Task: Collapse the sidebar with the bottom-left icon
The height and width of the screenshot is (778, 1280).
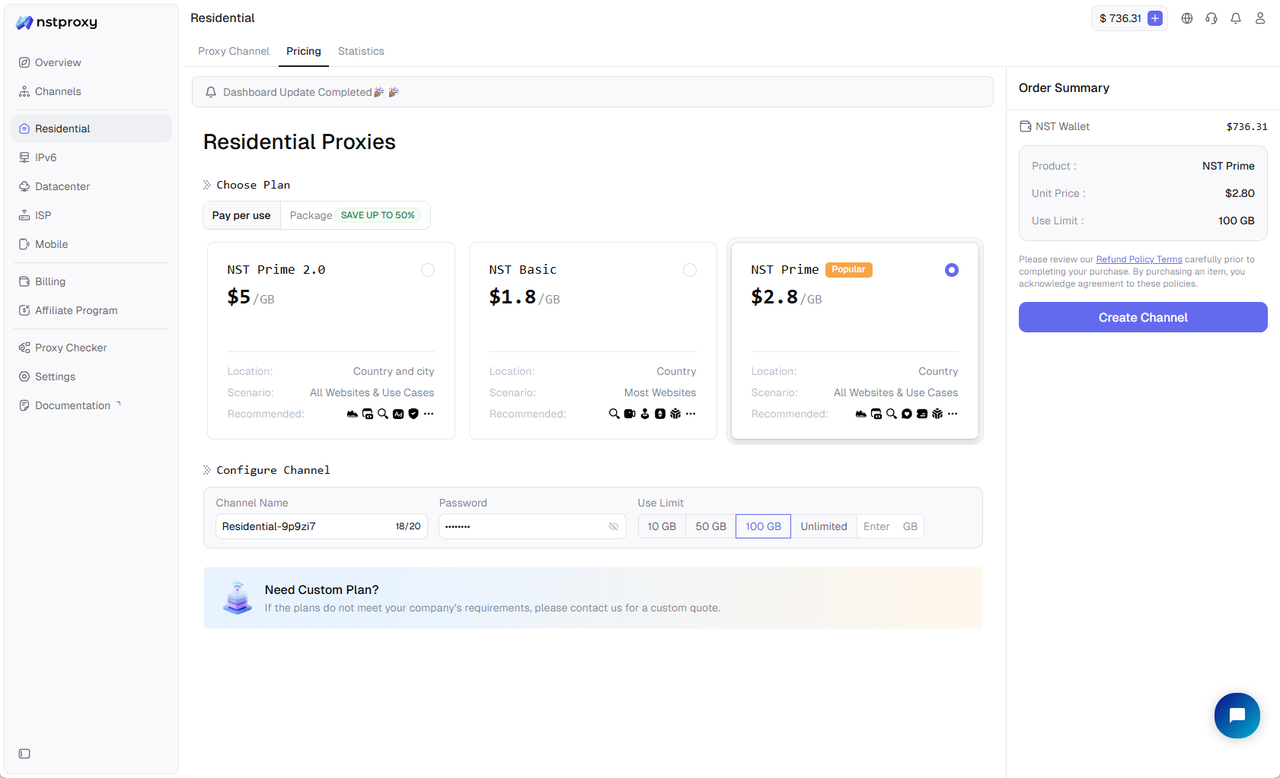Action: tap(24, 753)
